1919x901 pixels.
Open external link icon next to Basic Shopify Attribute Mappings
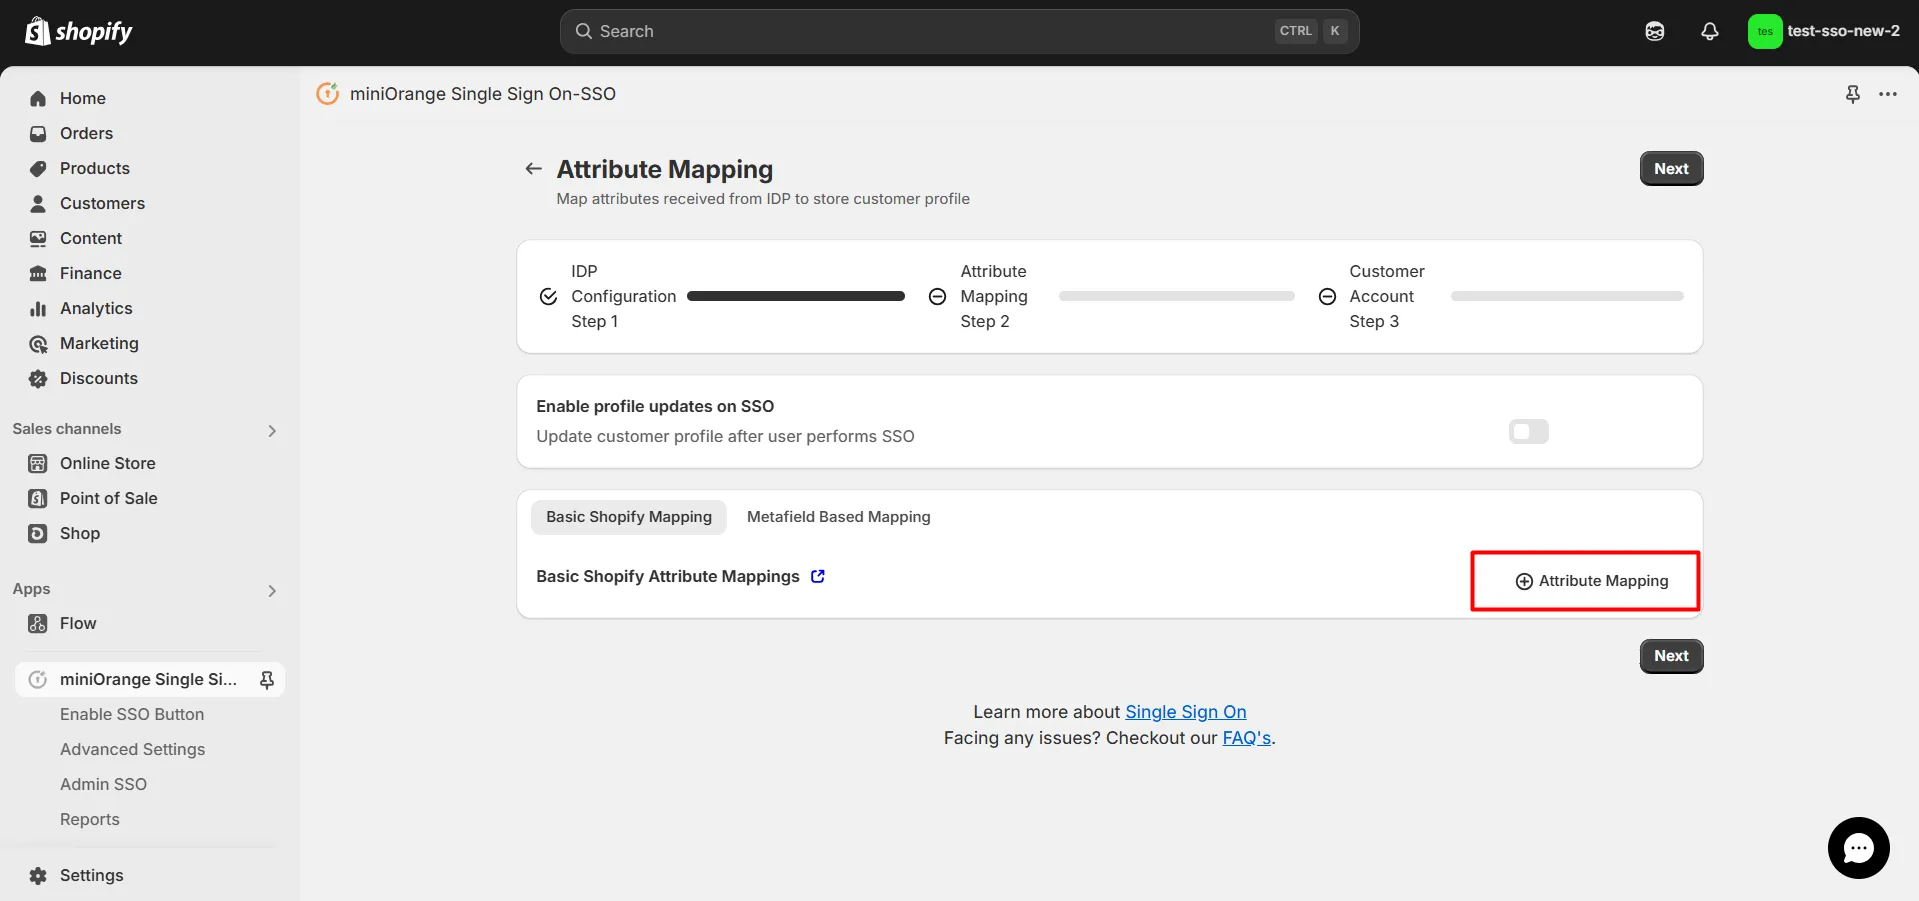point(818,576)
